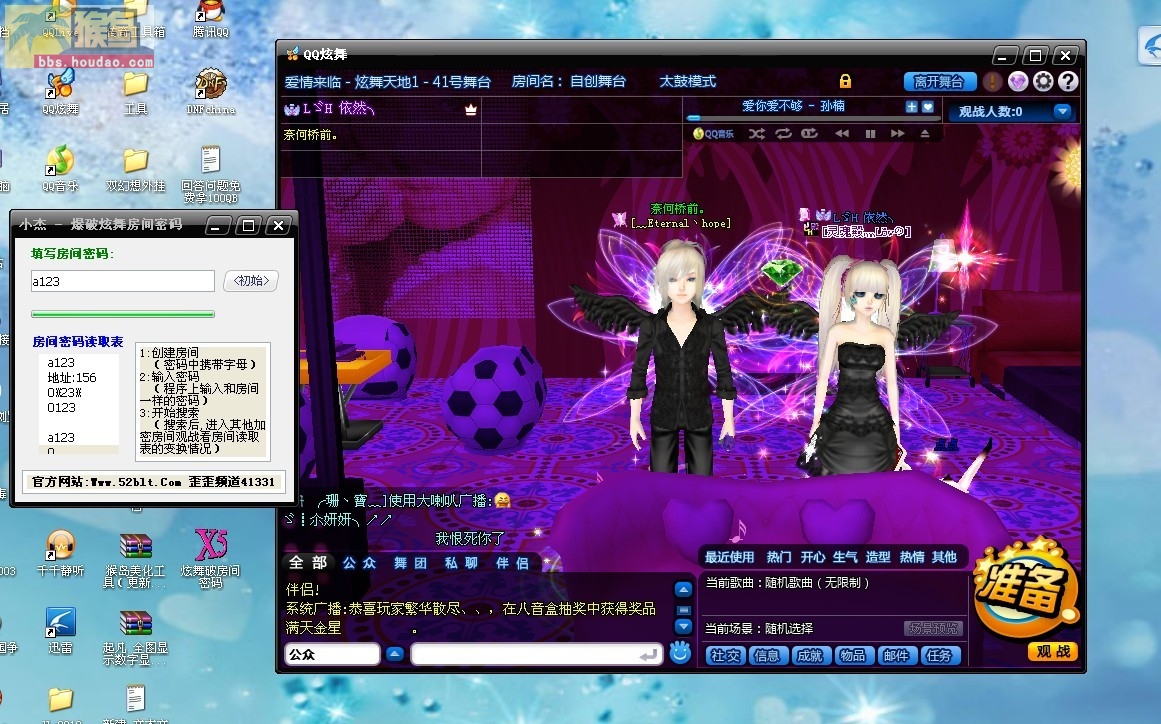
Task: Switch chat to the 舞团 tab
Action: pos(410,563)
